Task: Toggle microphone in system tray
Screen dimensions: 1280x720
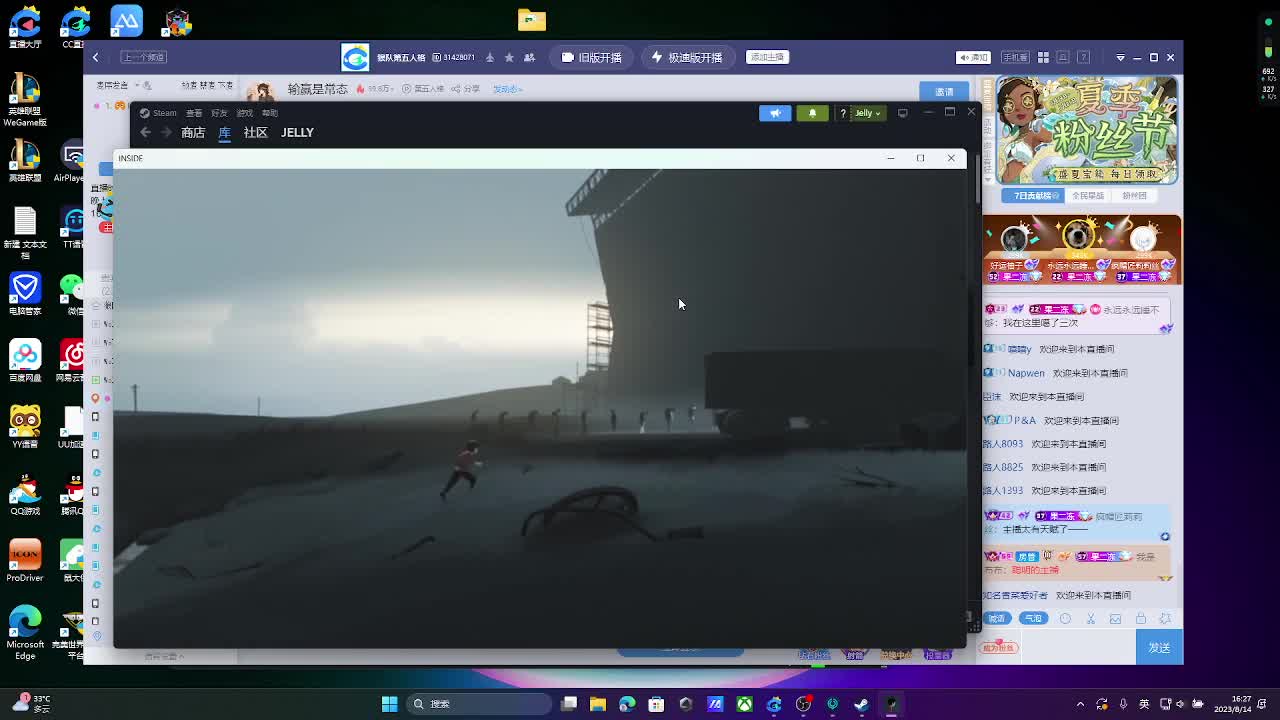Action: pyautogui.click(x=1123, y=704)
